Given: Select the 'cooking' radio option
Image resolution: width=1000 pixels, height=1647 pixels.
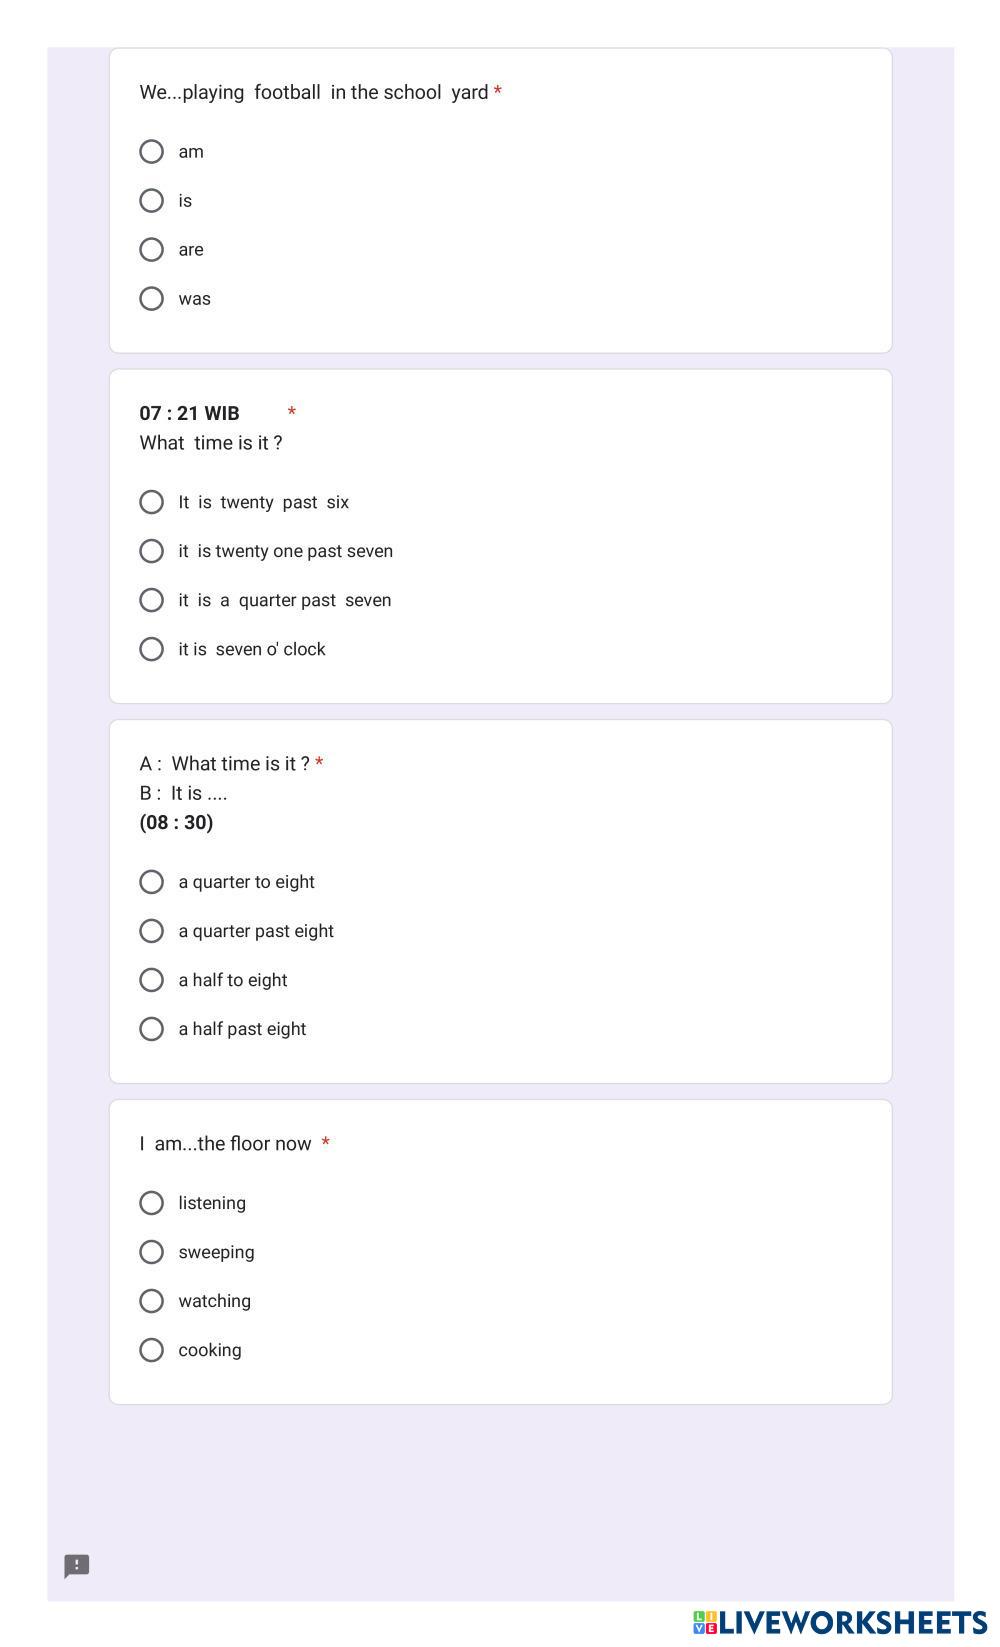Looking at the screenshot, I should tap(151, 1350).
